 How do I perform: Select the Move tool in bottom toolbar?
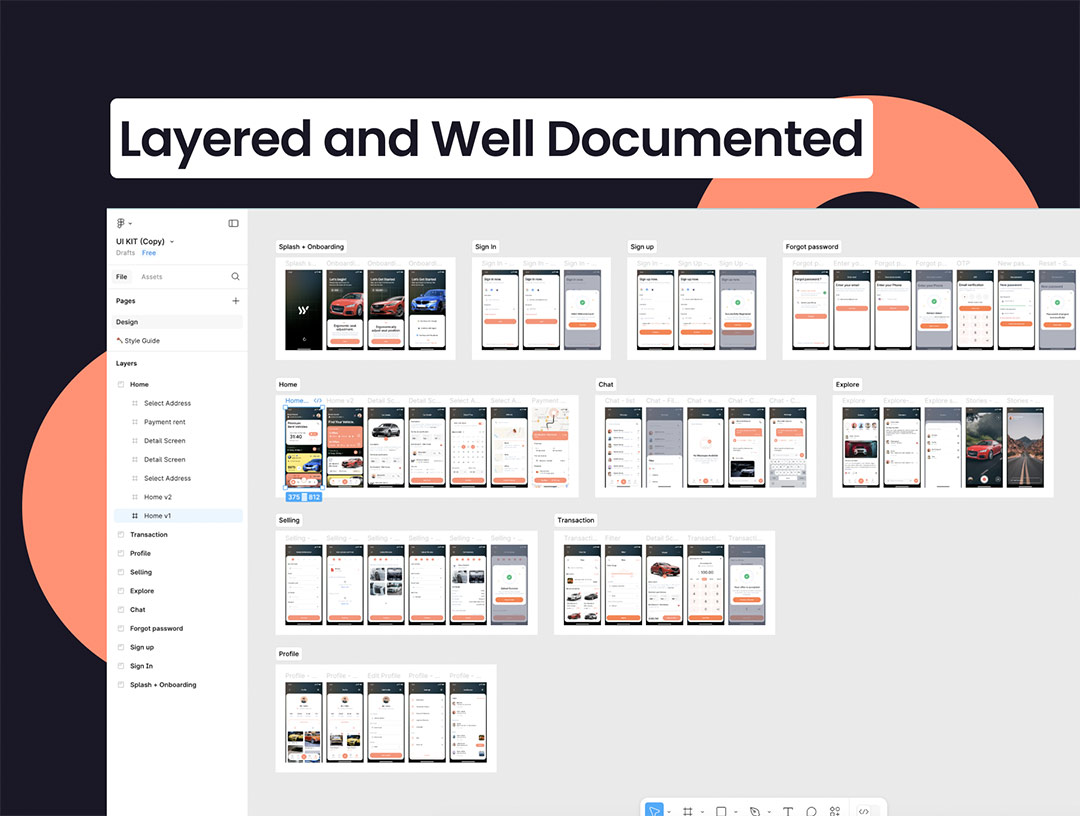(654, 810)
